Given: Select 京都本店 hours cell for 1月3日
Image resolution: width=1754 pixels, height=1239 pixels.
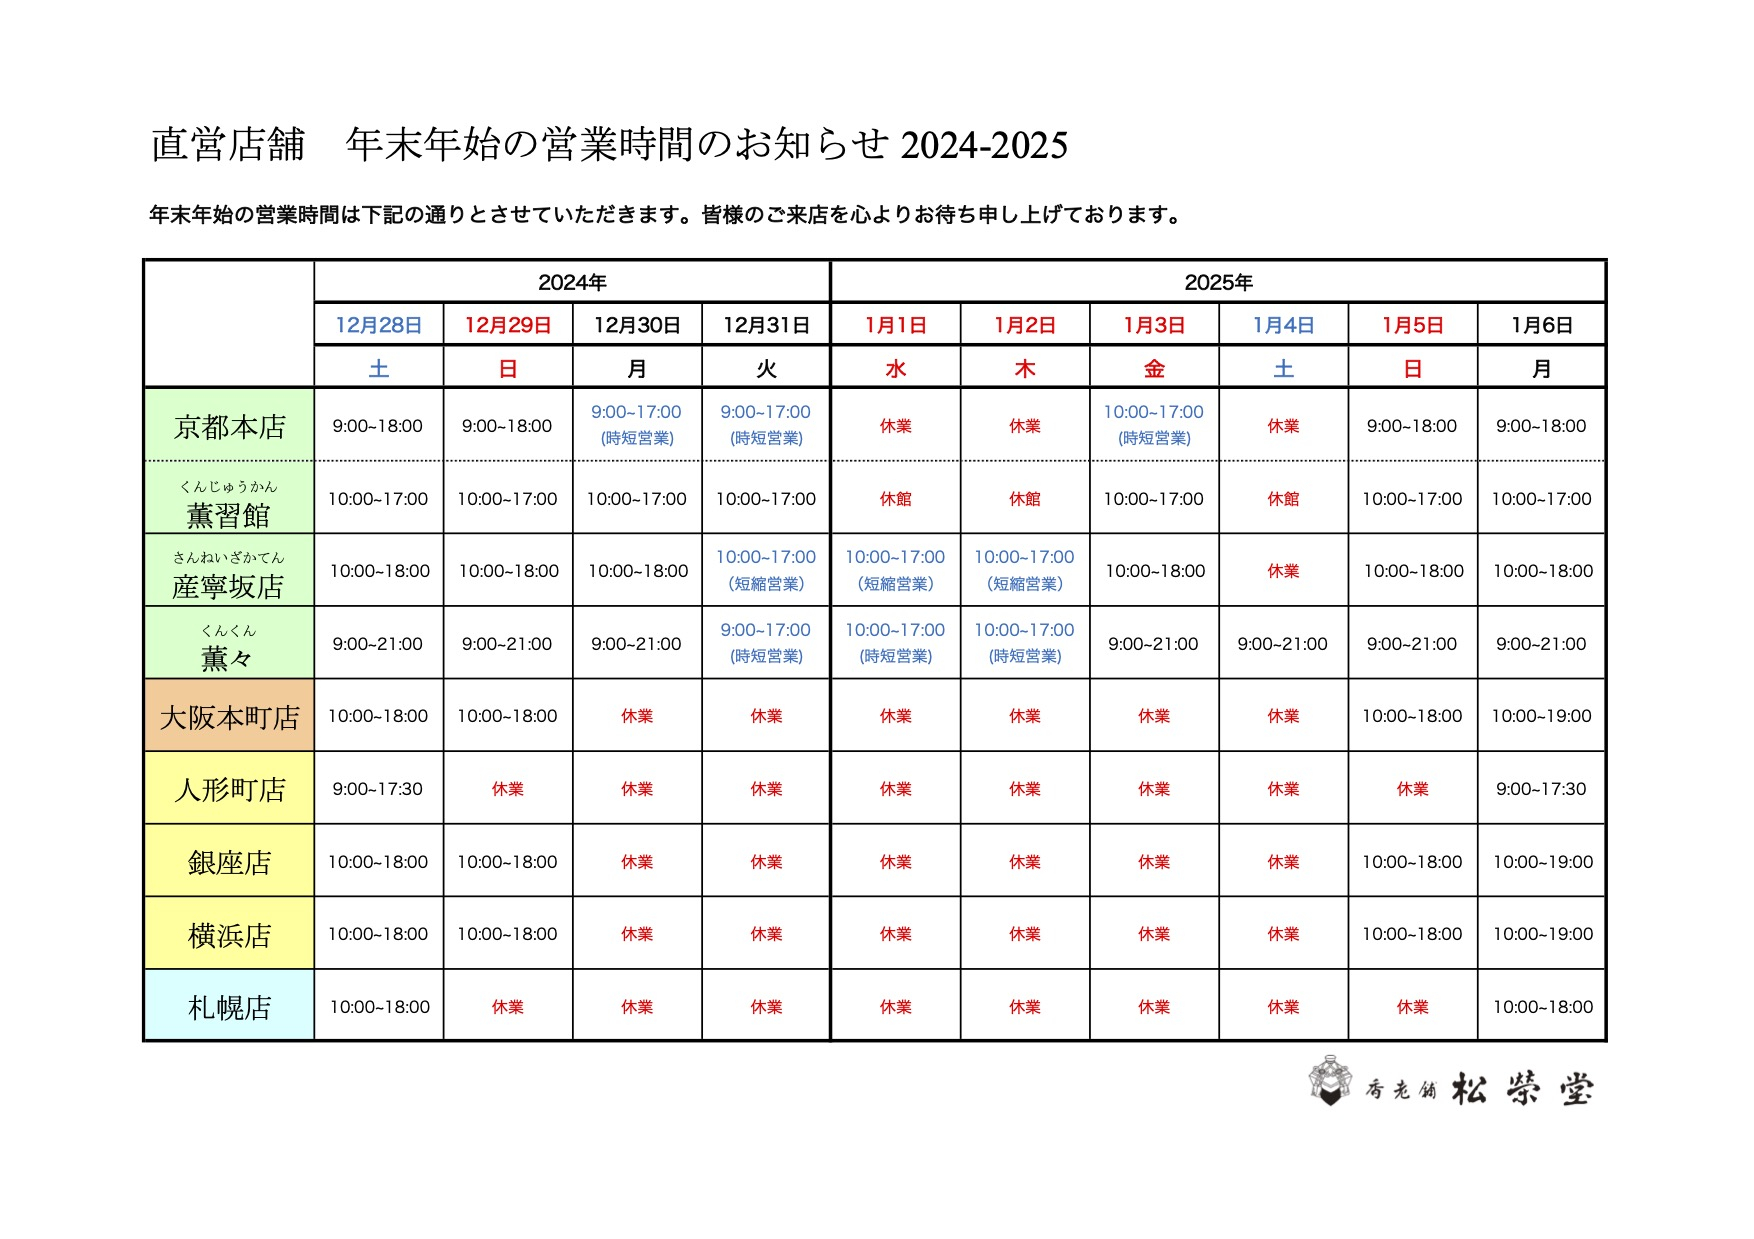Looking at the screenshot, I should [1153, 425].
